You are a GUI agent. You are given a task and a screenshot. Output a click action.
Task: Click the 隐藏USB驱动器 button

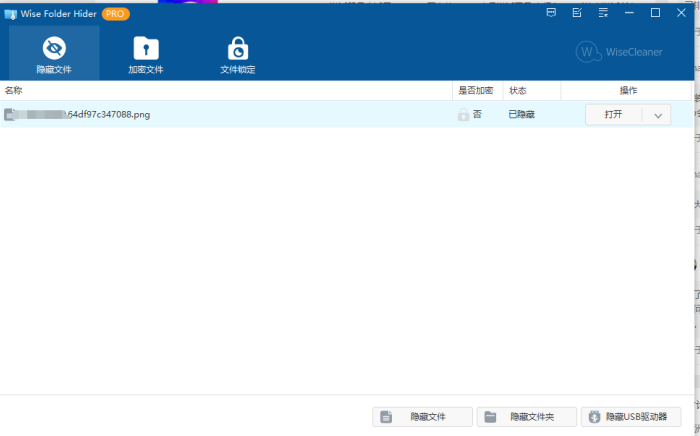coord(631,417)
